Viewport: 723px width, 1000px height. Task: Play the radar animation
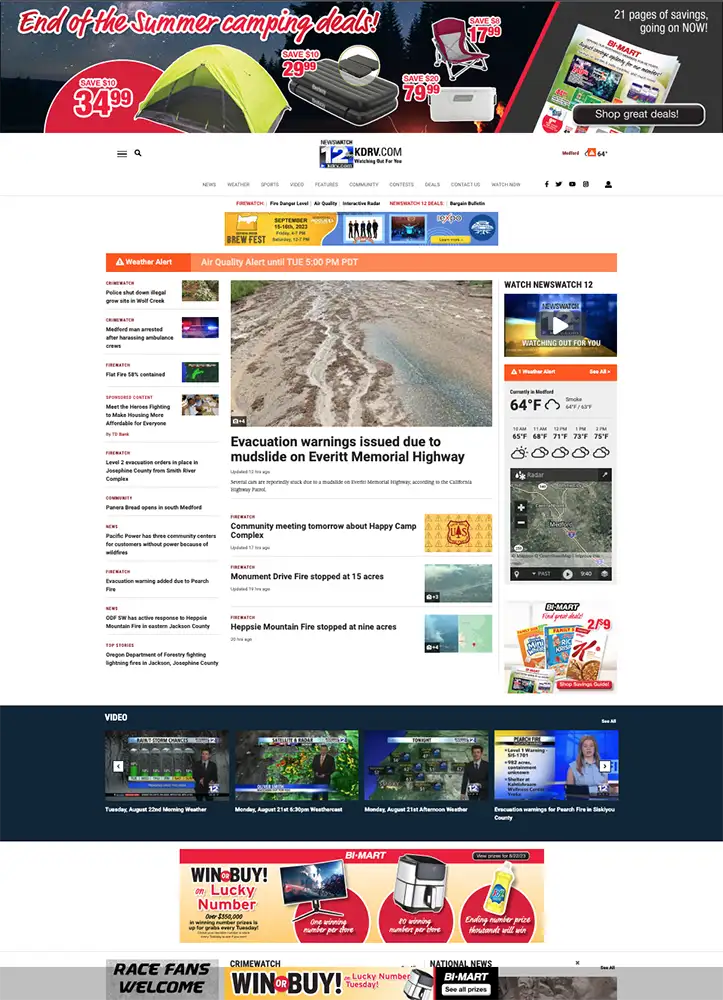(x=567, y=574)
